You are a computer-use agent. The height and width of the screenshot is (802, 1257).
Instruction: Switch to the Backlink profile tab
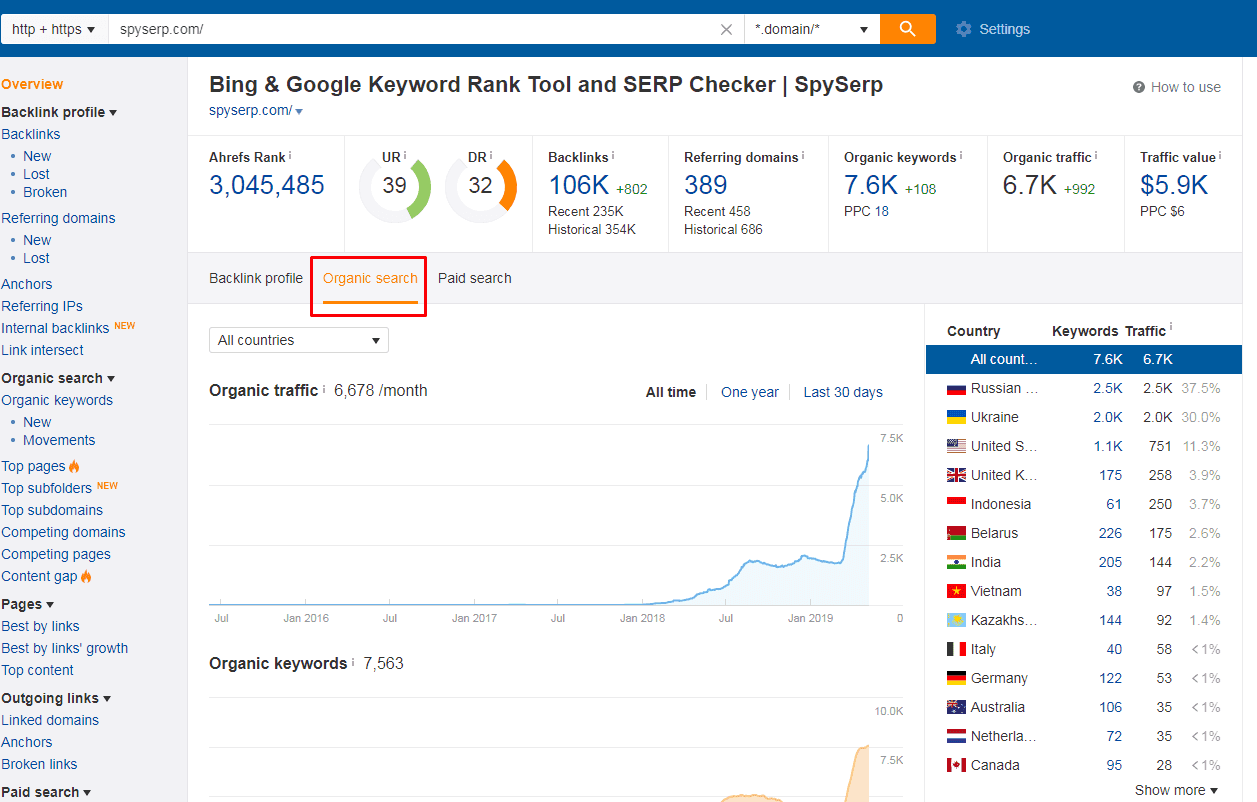click(x=256, y=278)
